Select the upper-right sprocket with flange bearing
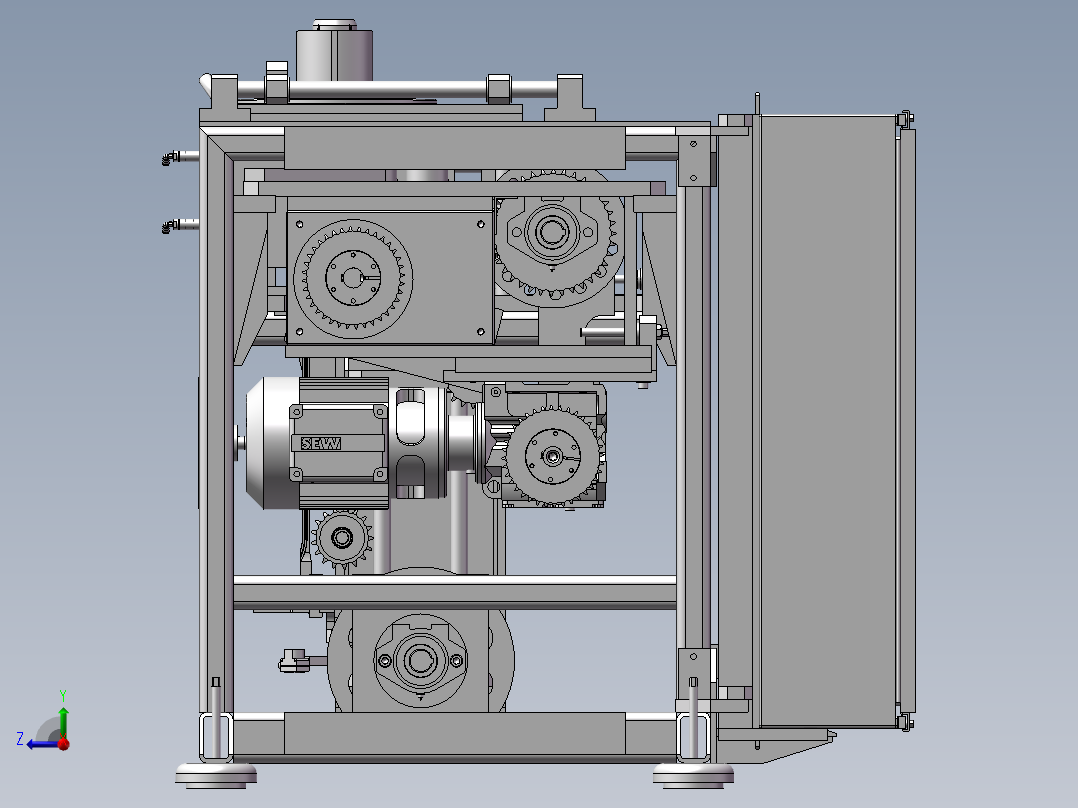The image size is (1078, 808). (x=552, y=234)
